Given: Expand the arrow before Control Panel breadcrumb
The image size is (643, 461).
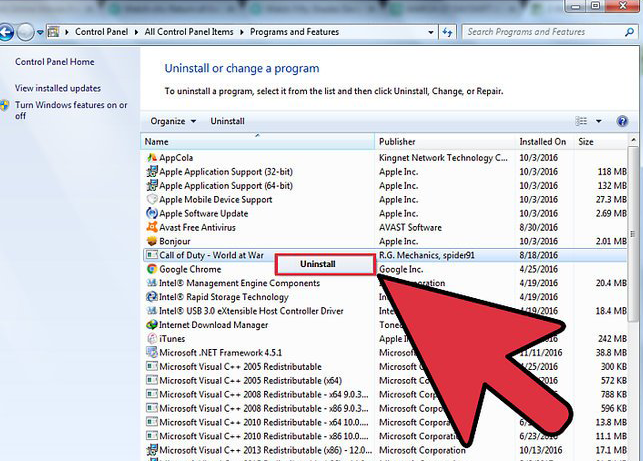Looking at the screenshot, I should (66, 32).
